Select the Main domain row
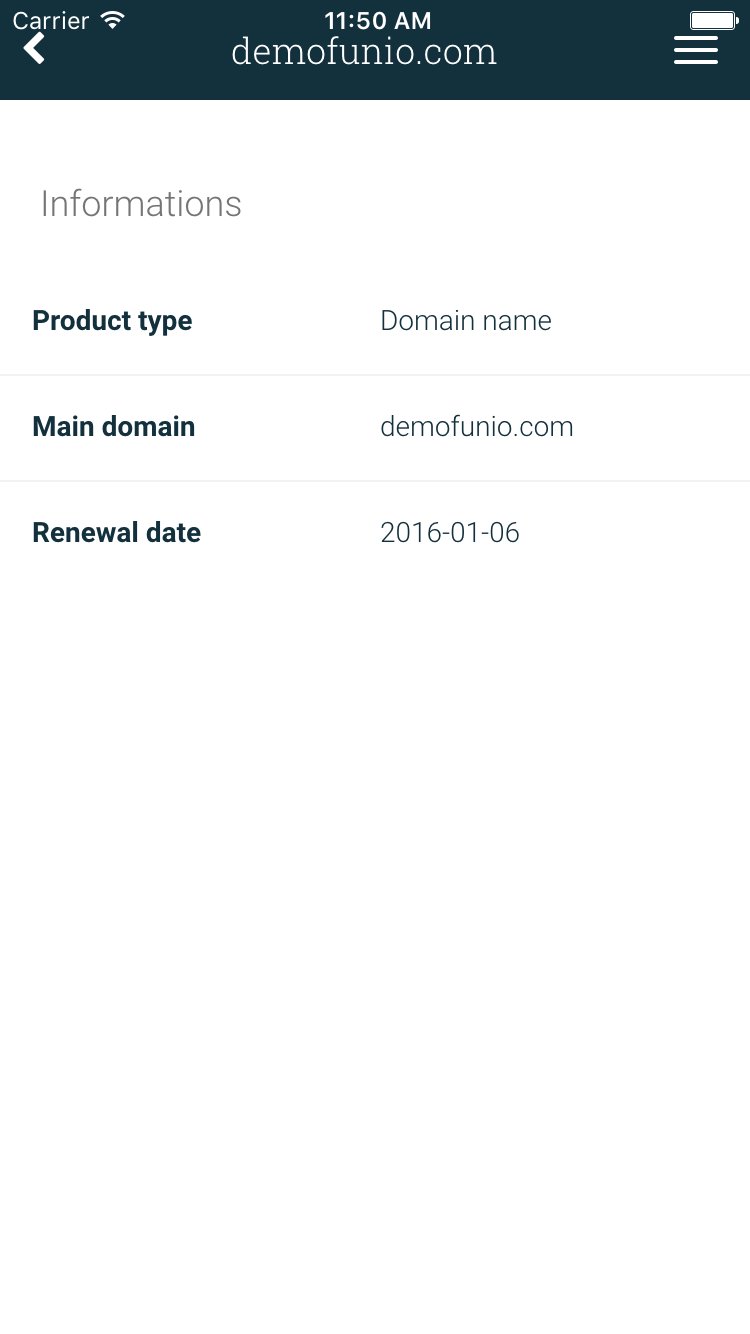Screen dimensions: 750x1334 [x=375, y=428]
